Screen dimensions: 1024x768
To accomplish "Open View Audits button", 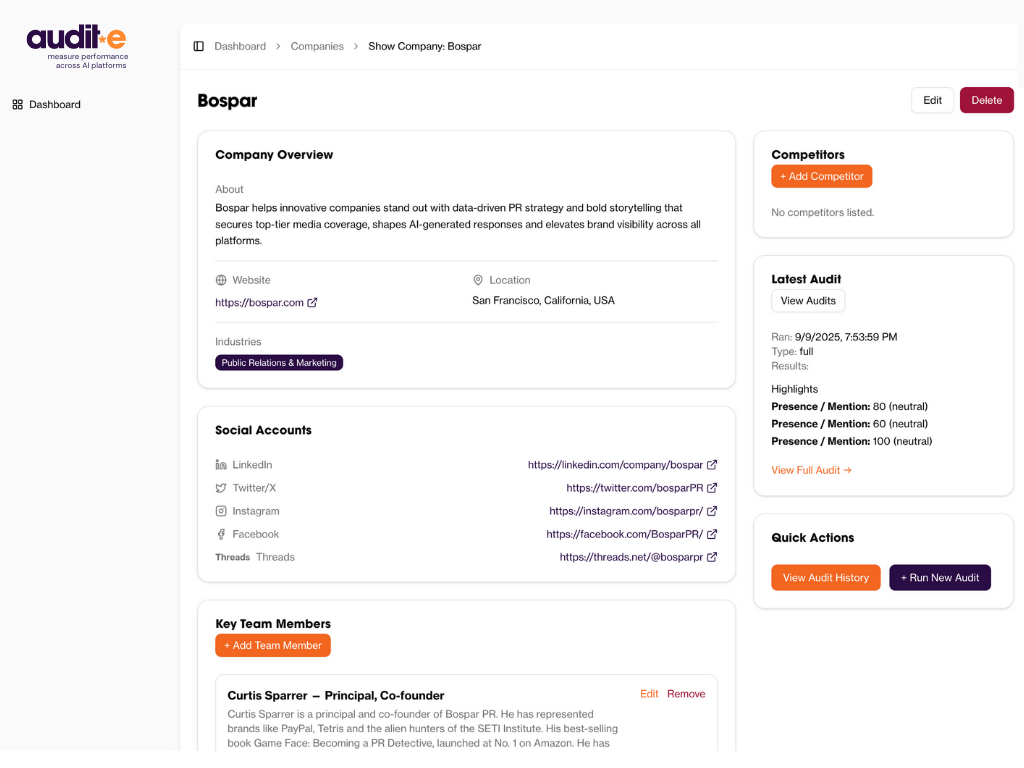I will tap(807, 301).
